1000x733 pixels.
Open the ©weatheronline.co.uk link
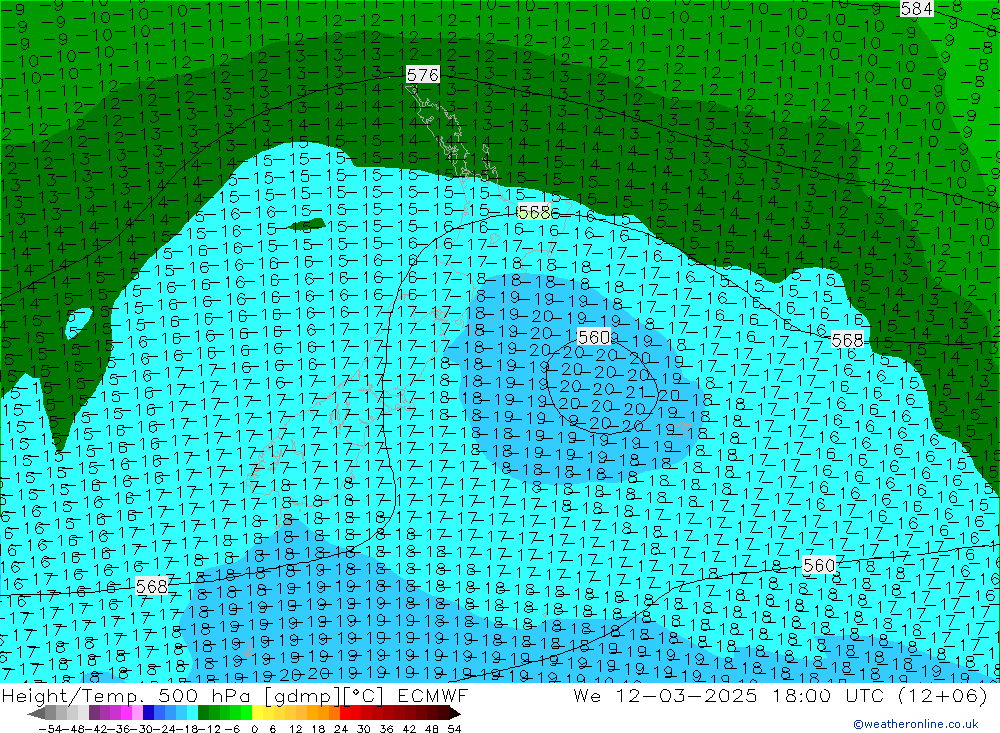pos(915,724)
